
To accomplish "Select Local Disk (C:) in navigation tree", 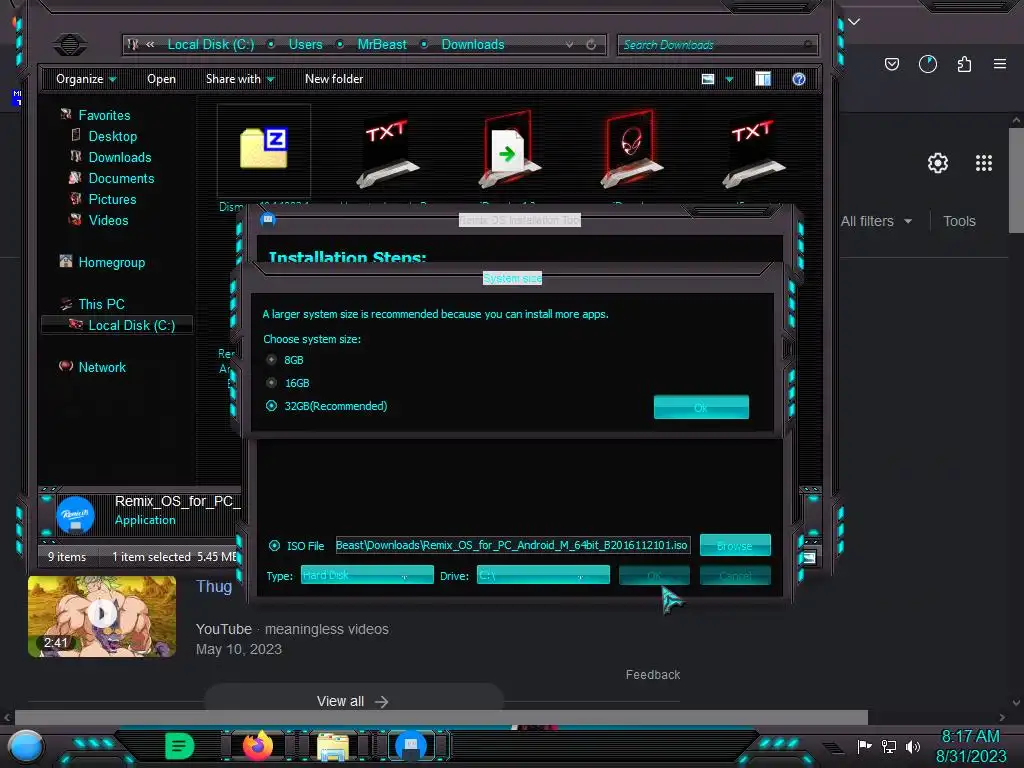I will 131,325.
